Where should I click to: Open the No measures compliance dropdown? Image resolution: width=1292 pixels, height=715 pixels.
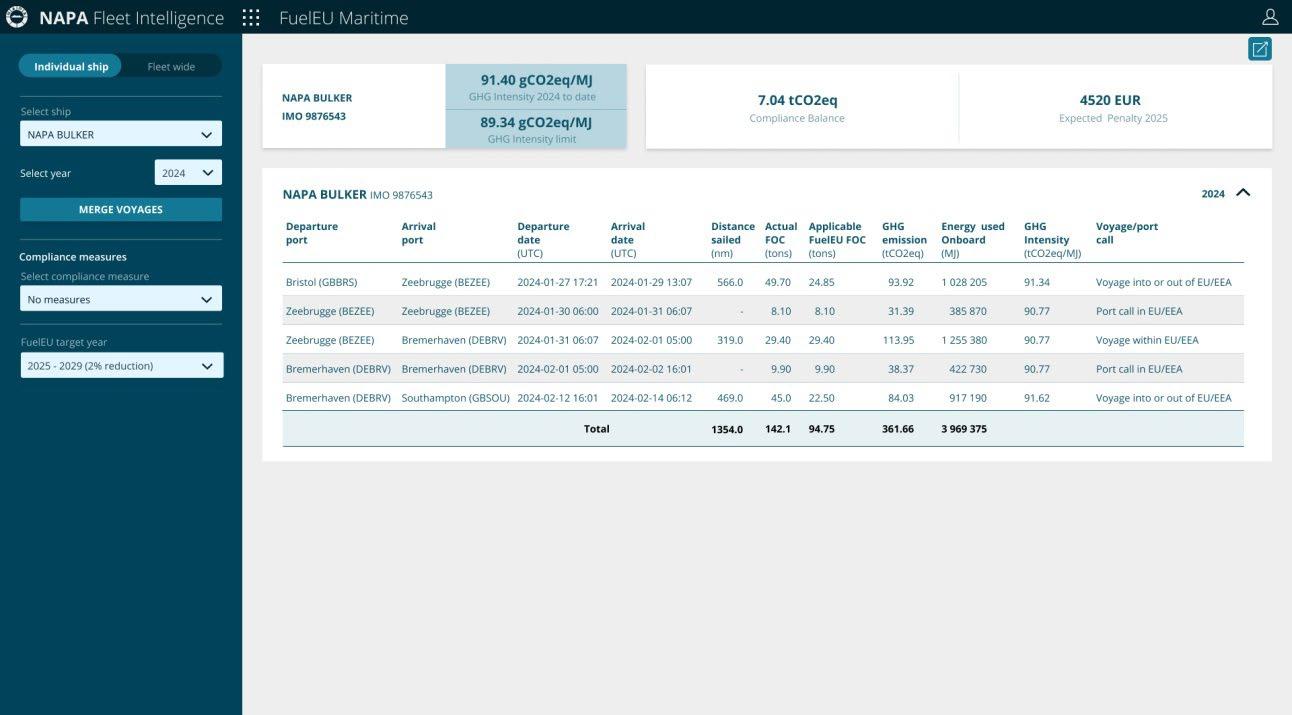pyautogui.click(x=121, y=299)
